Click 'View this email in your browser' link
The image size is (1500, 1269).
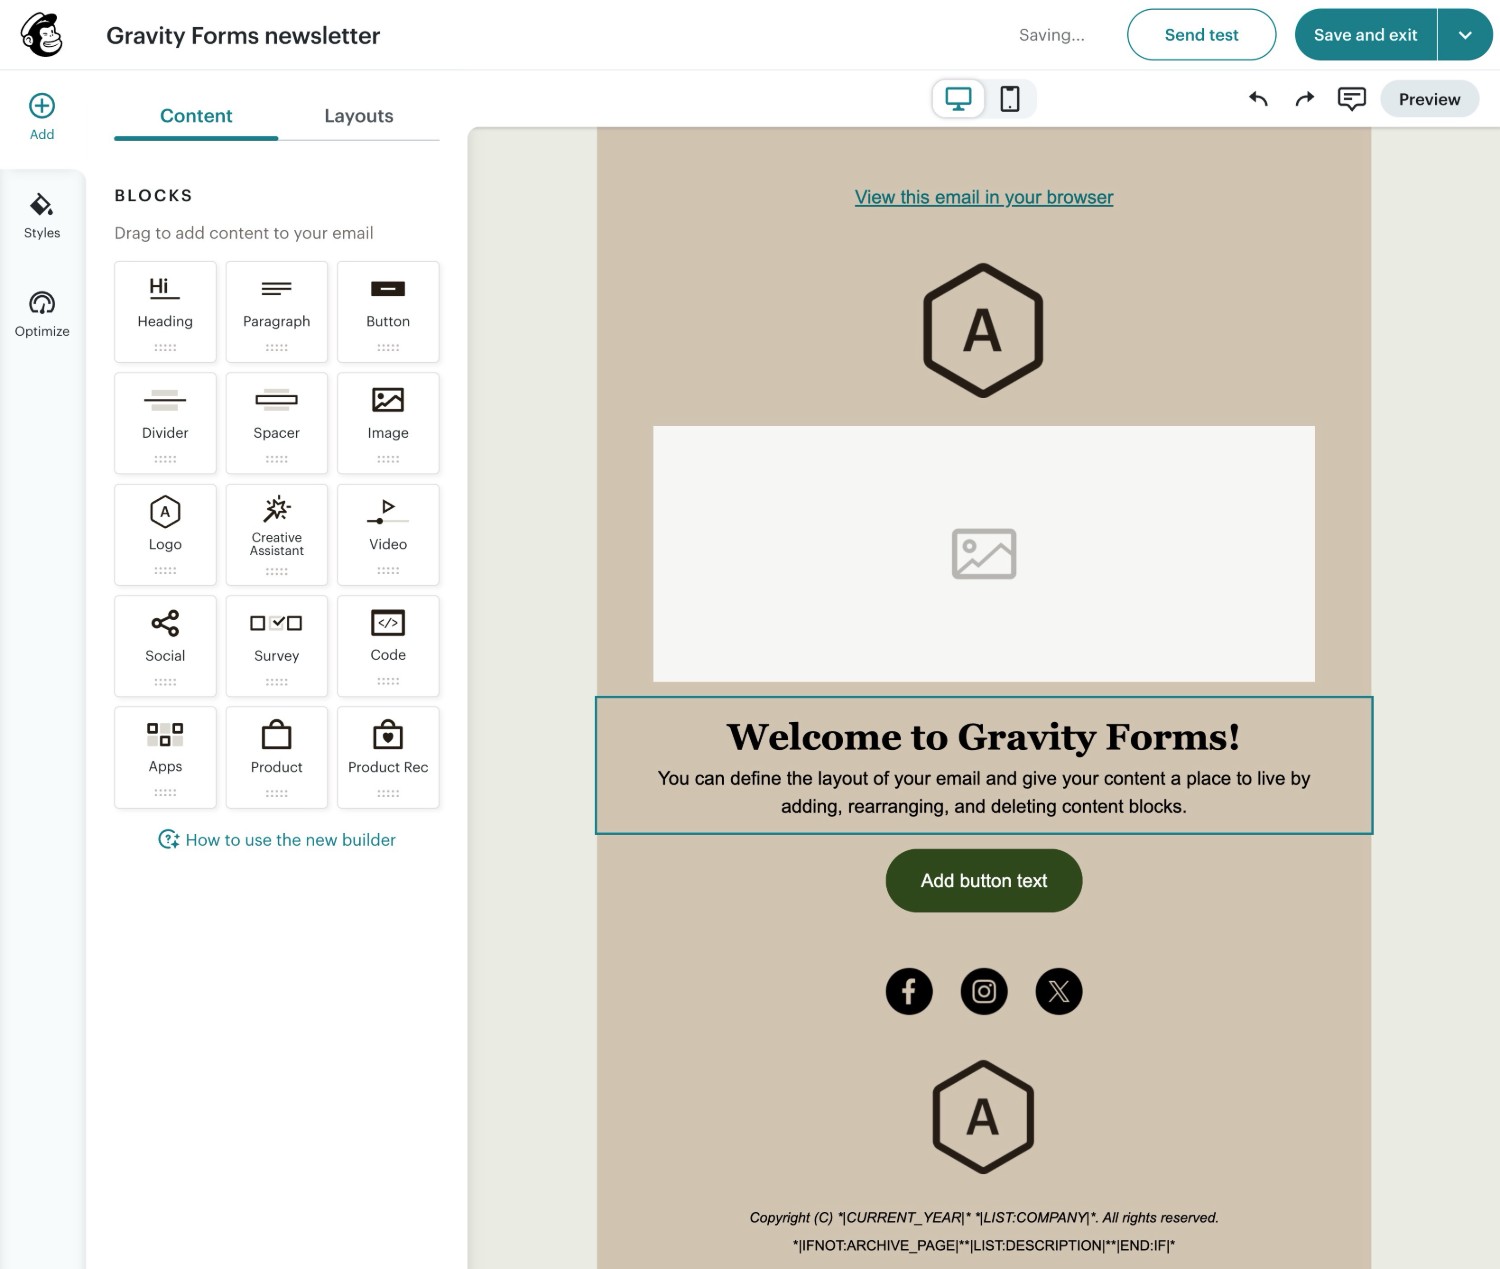984,197
